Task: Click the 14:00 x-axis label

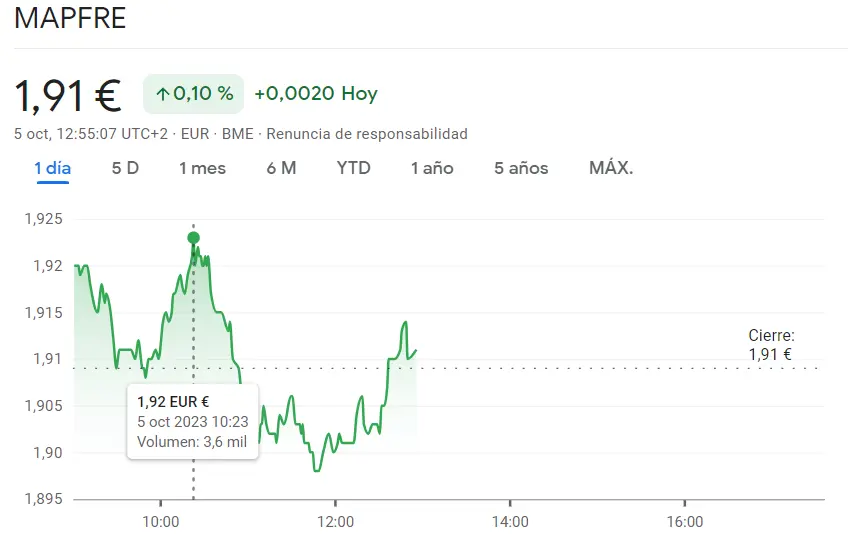Action: click(x=510, y=522)
